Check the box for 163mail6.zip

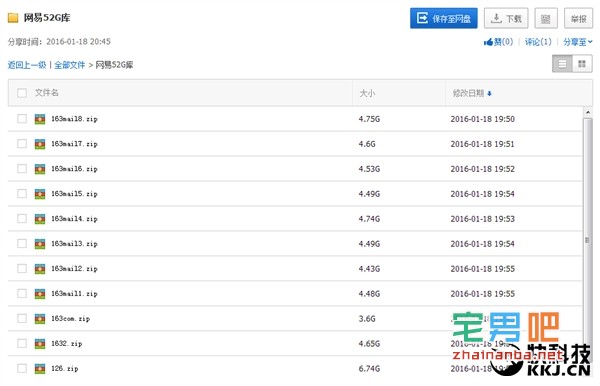point(22,168)
